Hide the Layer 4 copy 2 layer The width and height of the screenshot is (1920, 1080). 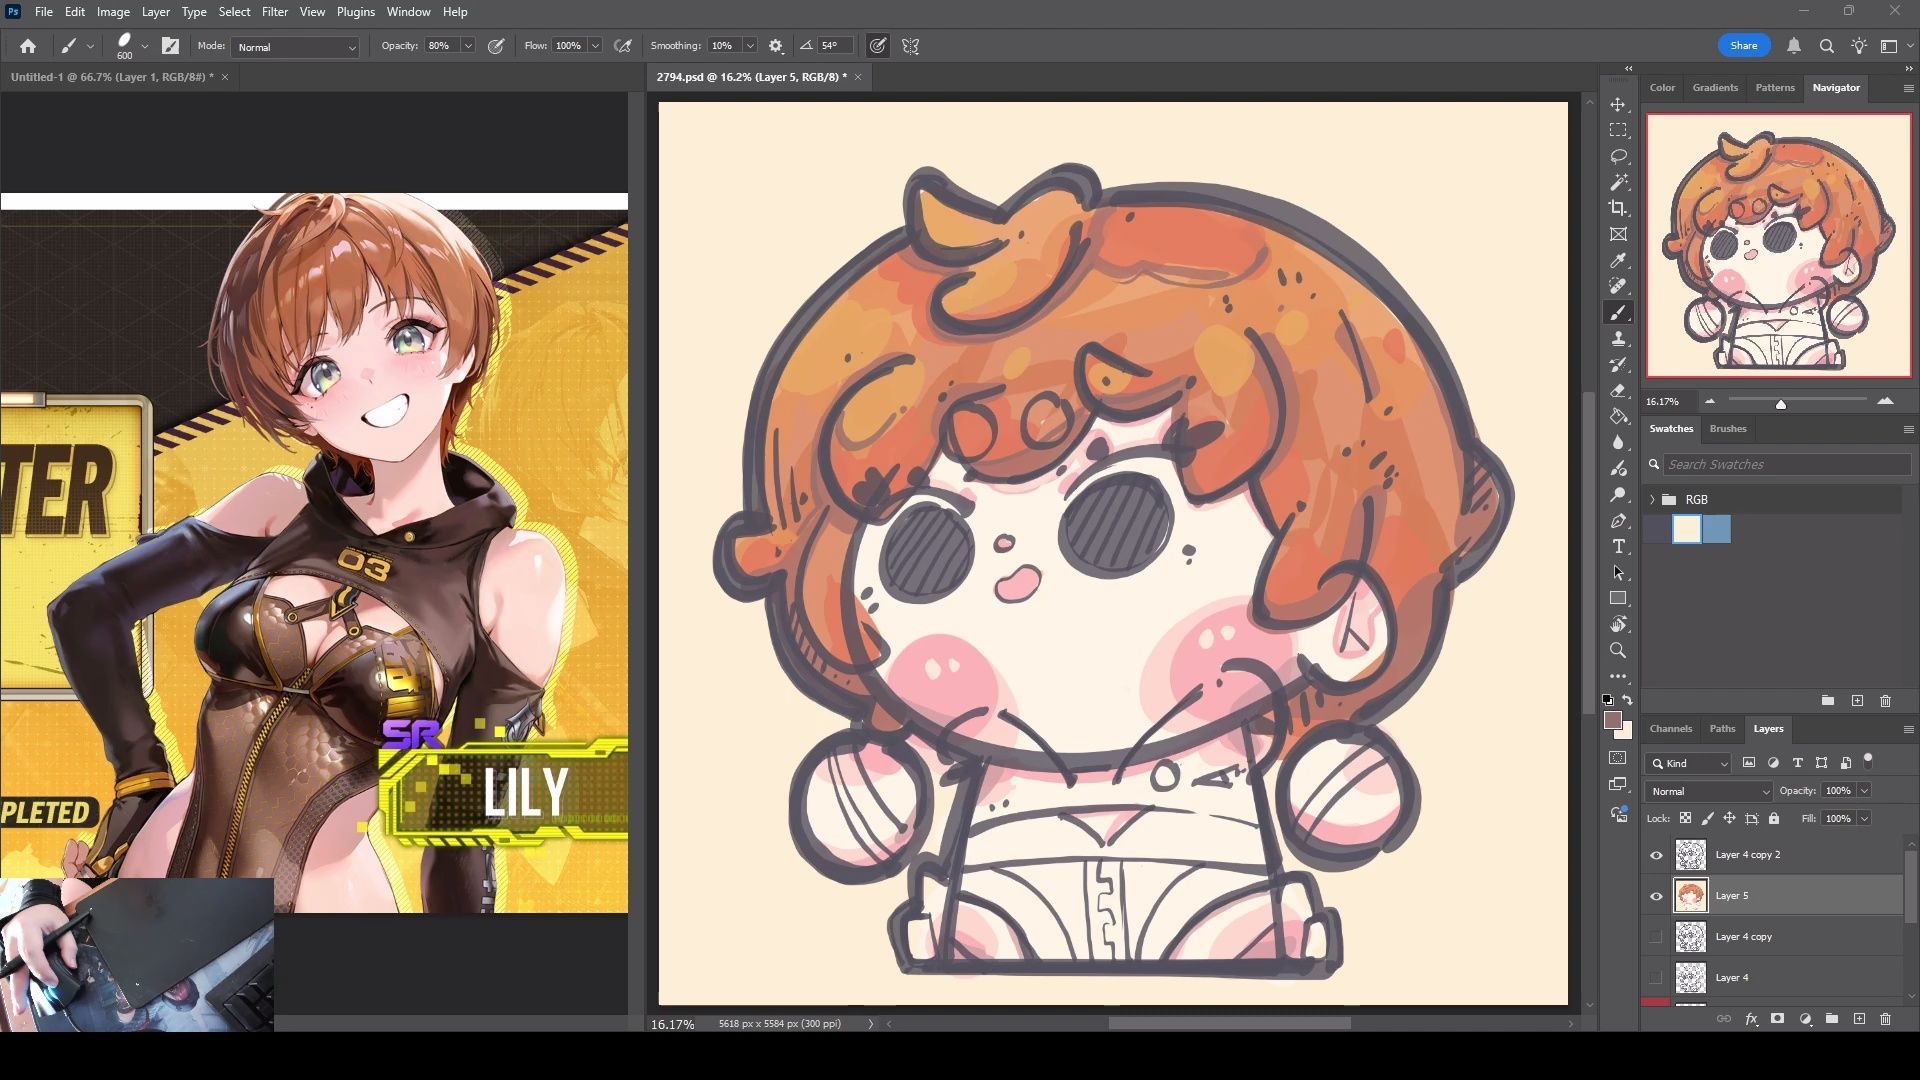[1656, 855]
